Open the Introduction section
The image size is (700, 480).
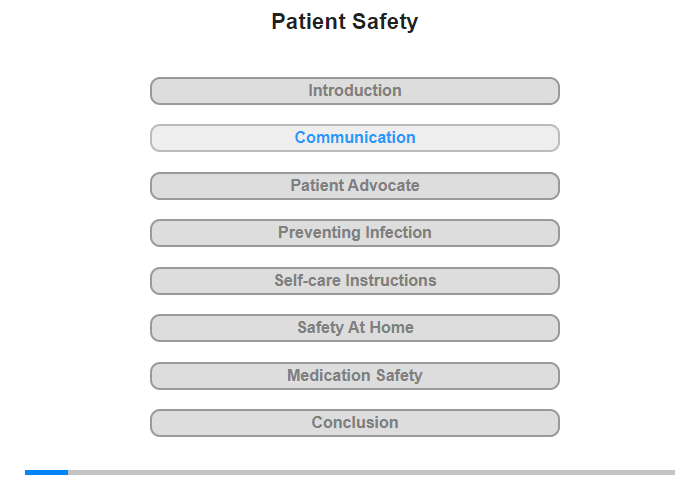click(x=354, y=91)
